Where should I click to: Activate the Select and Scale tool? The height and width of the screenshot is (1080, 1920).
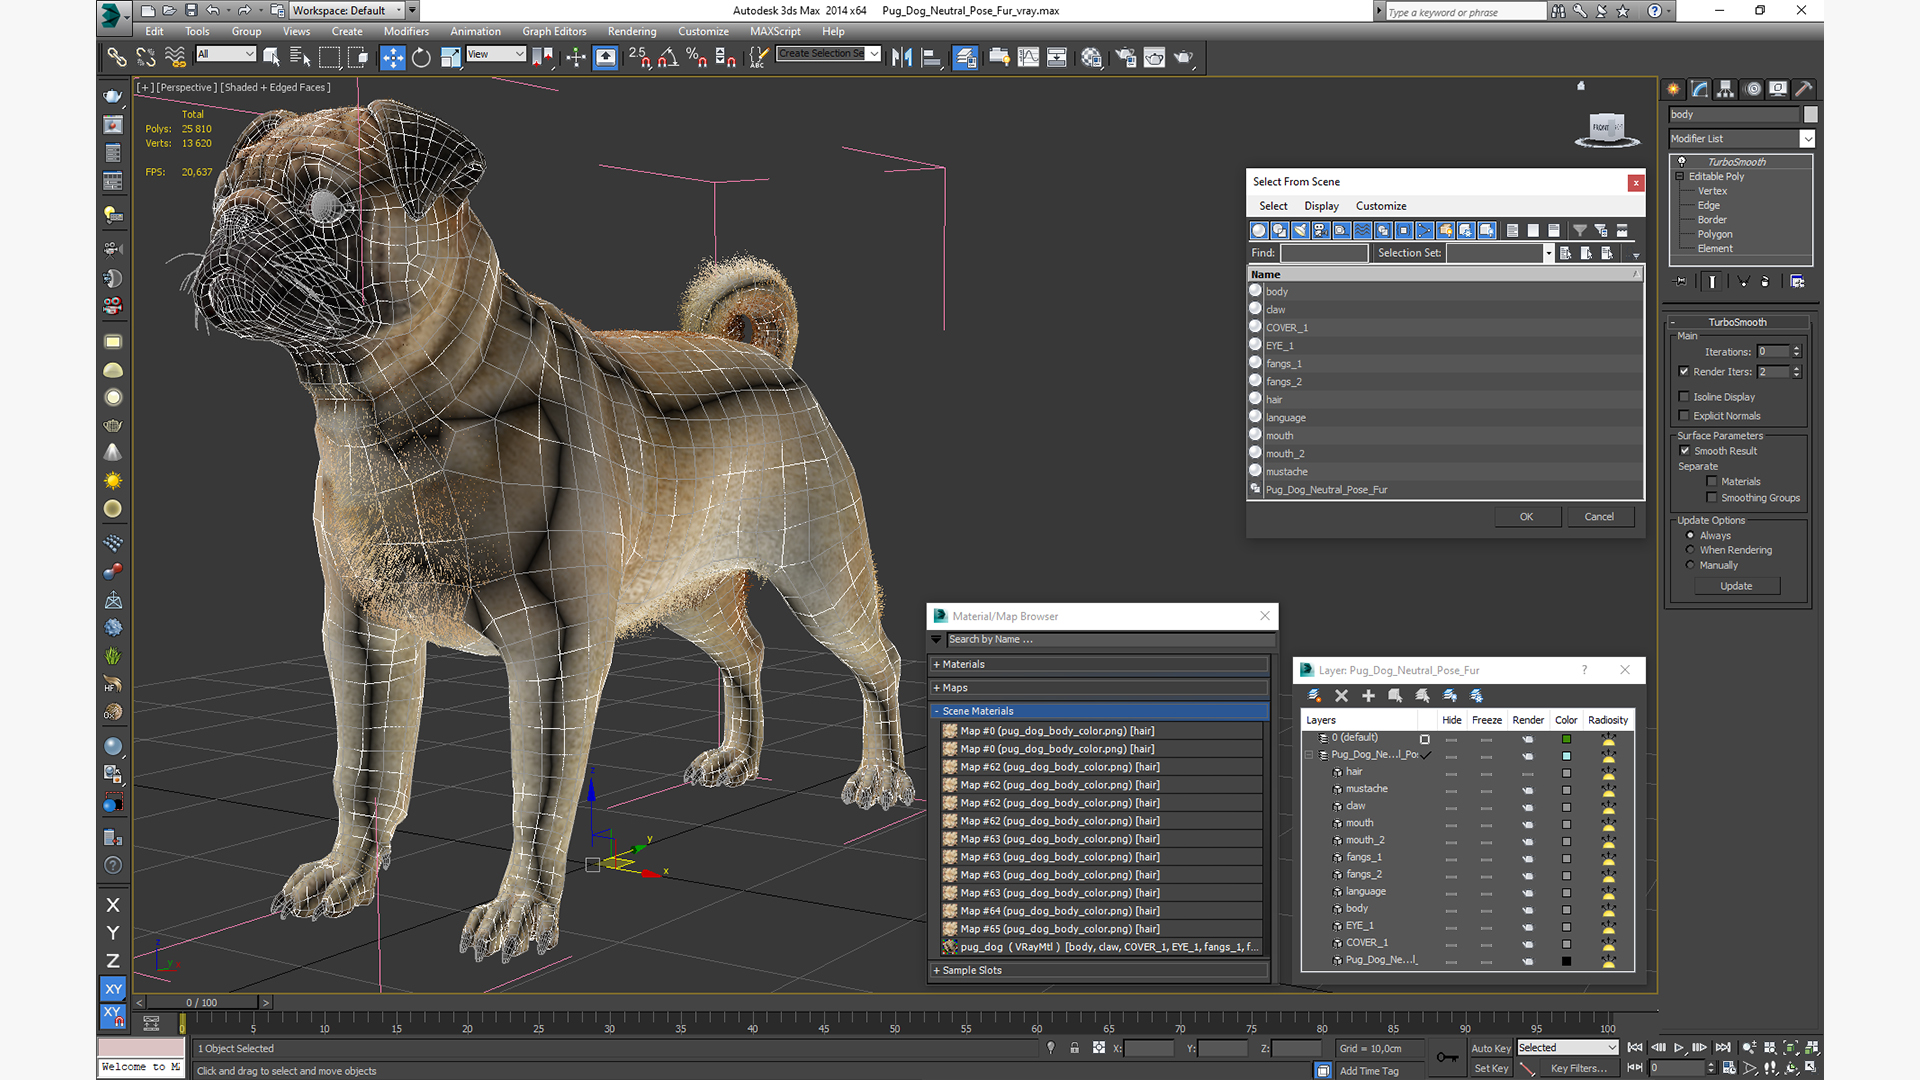pos(450,57)
